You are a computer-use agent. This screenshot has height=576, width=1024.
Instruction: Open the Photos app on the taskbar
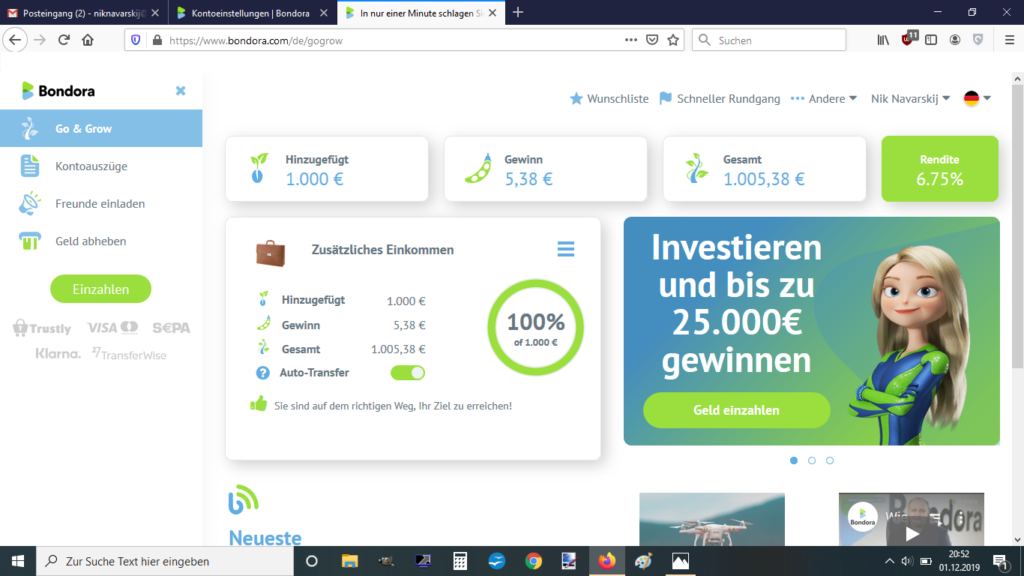pyautogui.click(x=680, y=561)
